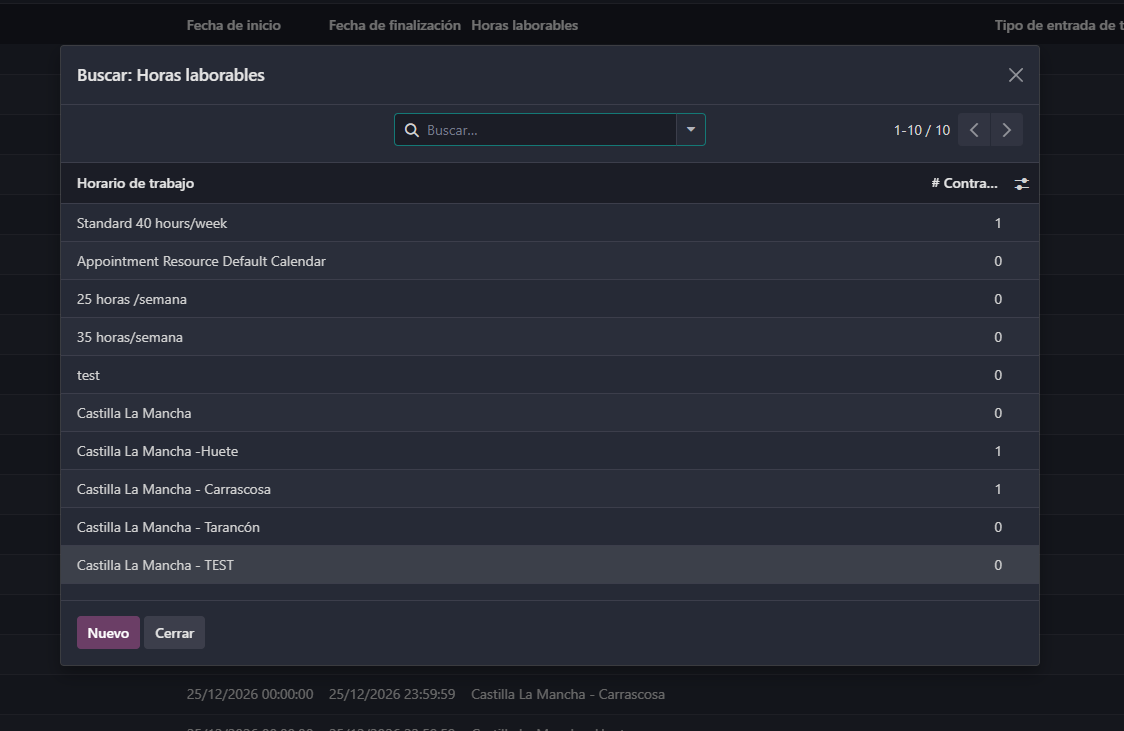The image size is (1124, 731).
Task: Open the search options dropdown arrow
Action: (x=690, y=130)
